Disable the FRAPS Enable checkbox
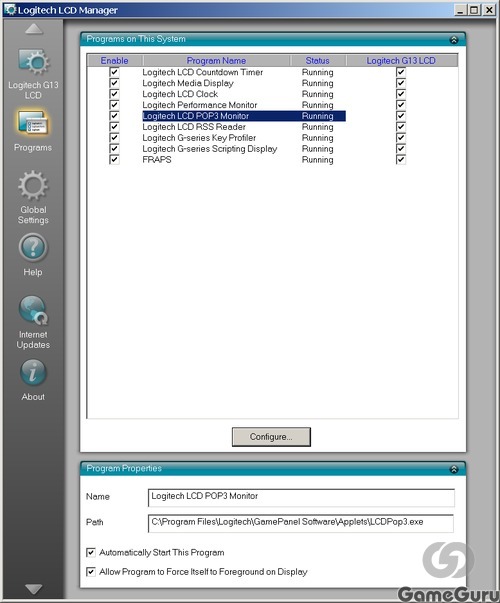 click(114, 159)
